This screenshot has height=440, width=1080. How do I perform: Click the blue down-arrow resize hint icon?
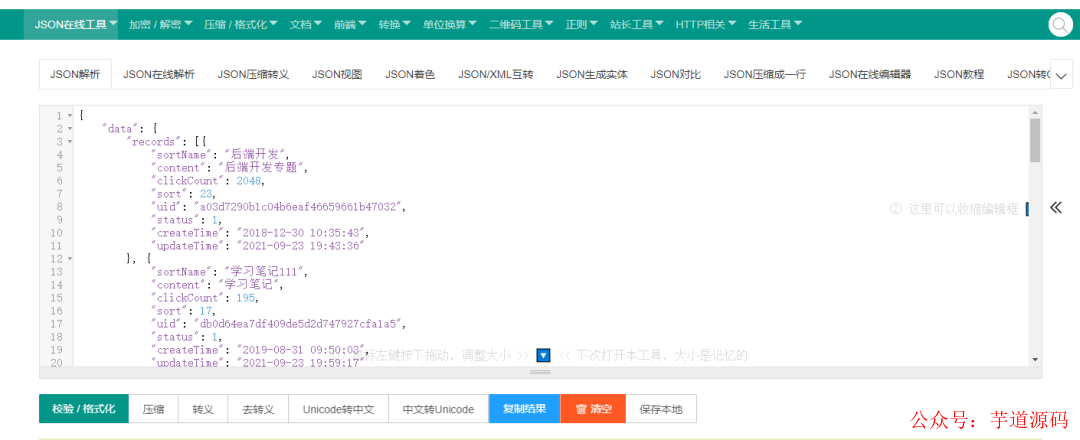coord(543,355)
